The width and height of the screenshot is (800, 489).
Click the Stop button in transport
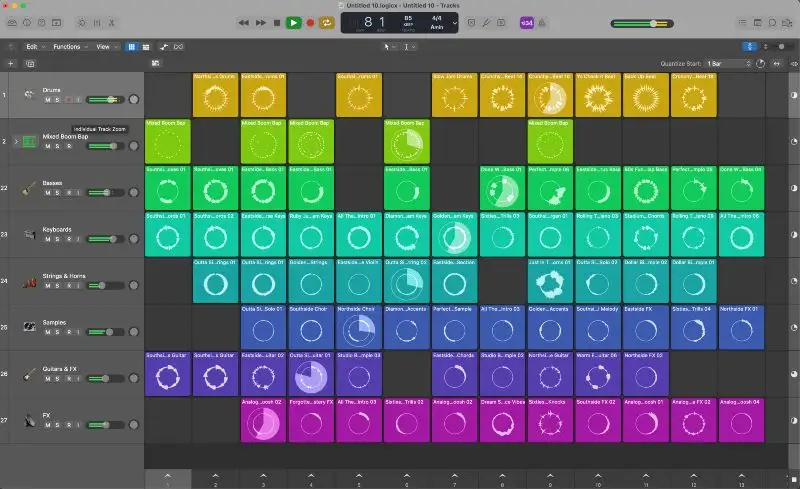[x=276, y=22]
